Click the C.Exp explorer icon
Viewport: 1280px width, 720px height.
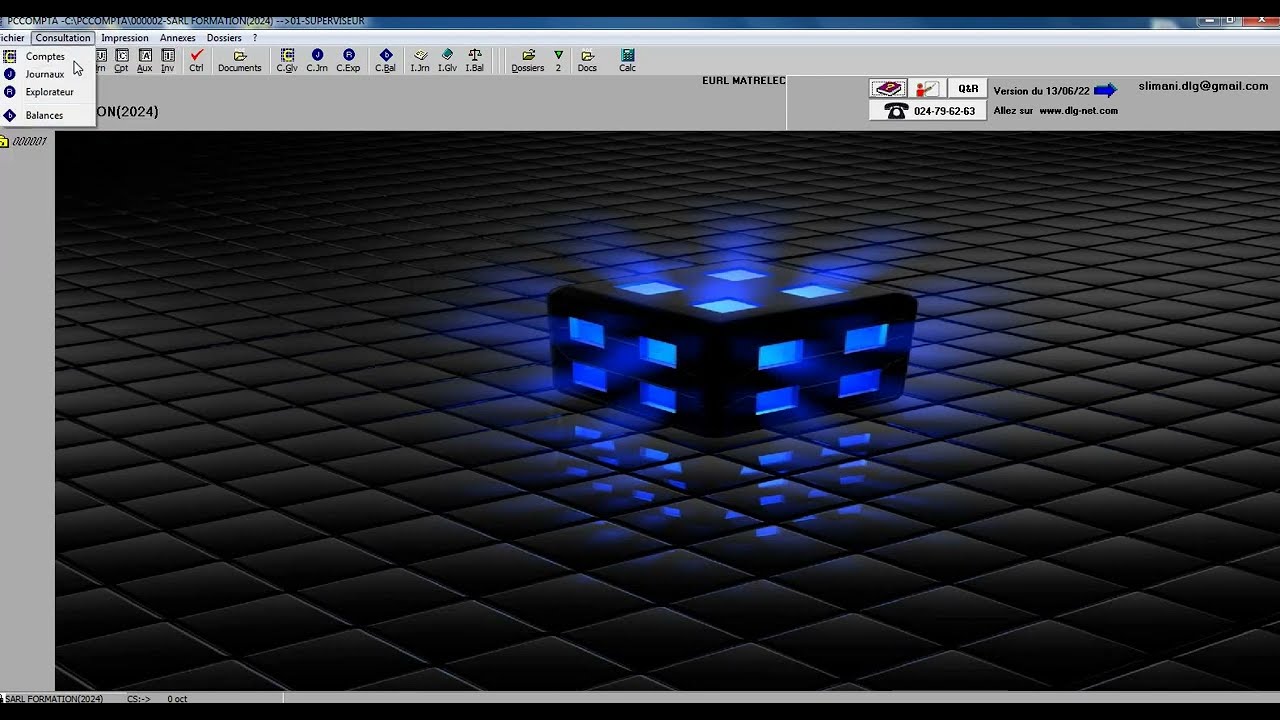[348, 61]
